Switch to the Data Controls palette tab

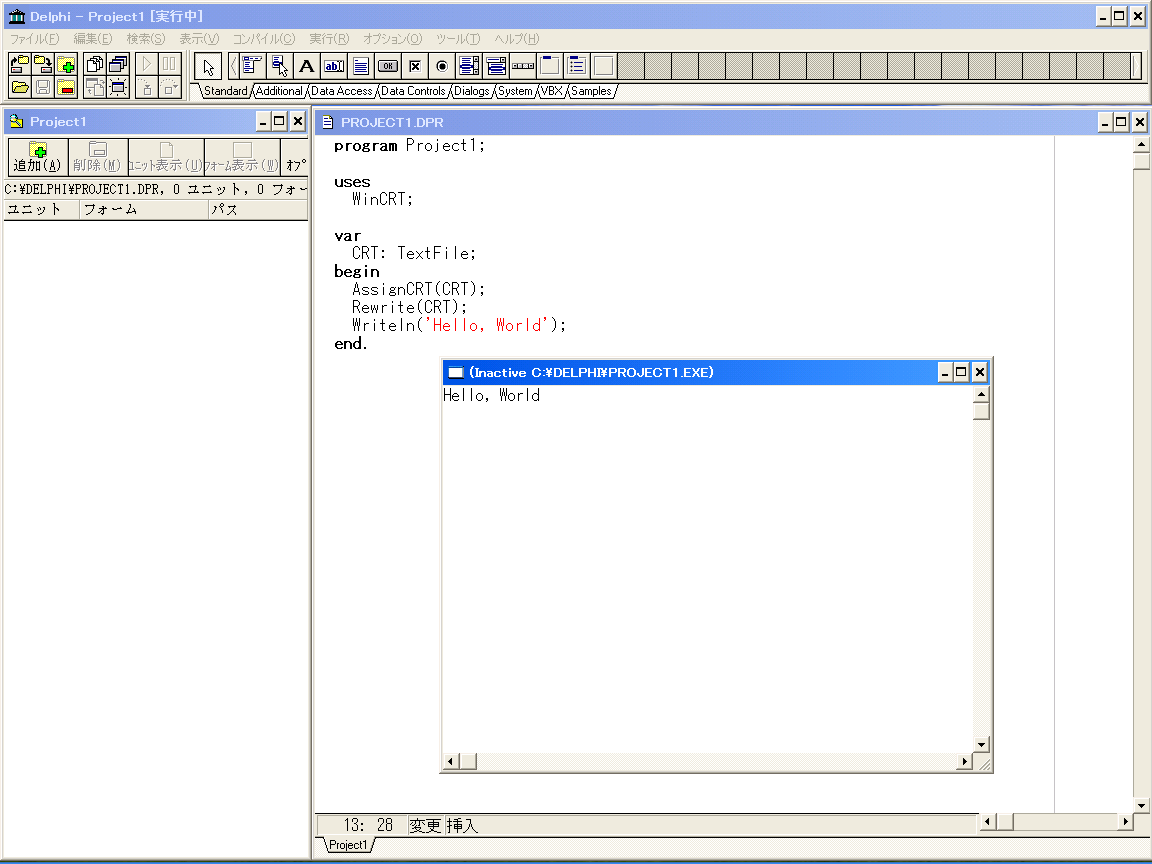[x=414, y=91]
